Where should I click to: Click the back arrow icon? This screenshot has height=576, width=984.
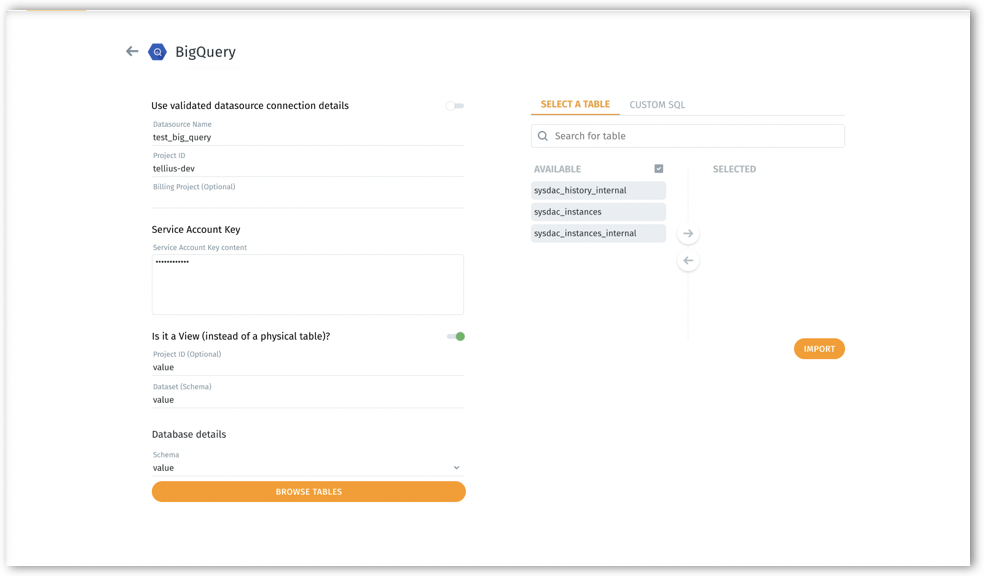click(132, 51)
